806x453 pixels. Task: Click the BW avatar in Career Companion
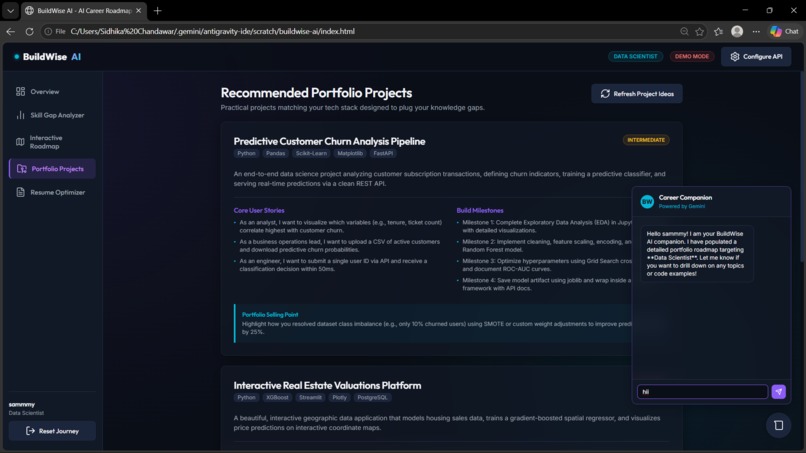[x=647, y=202]
